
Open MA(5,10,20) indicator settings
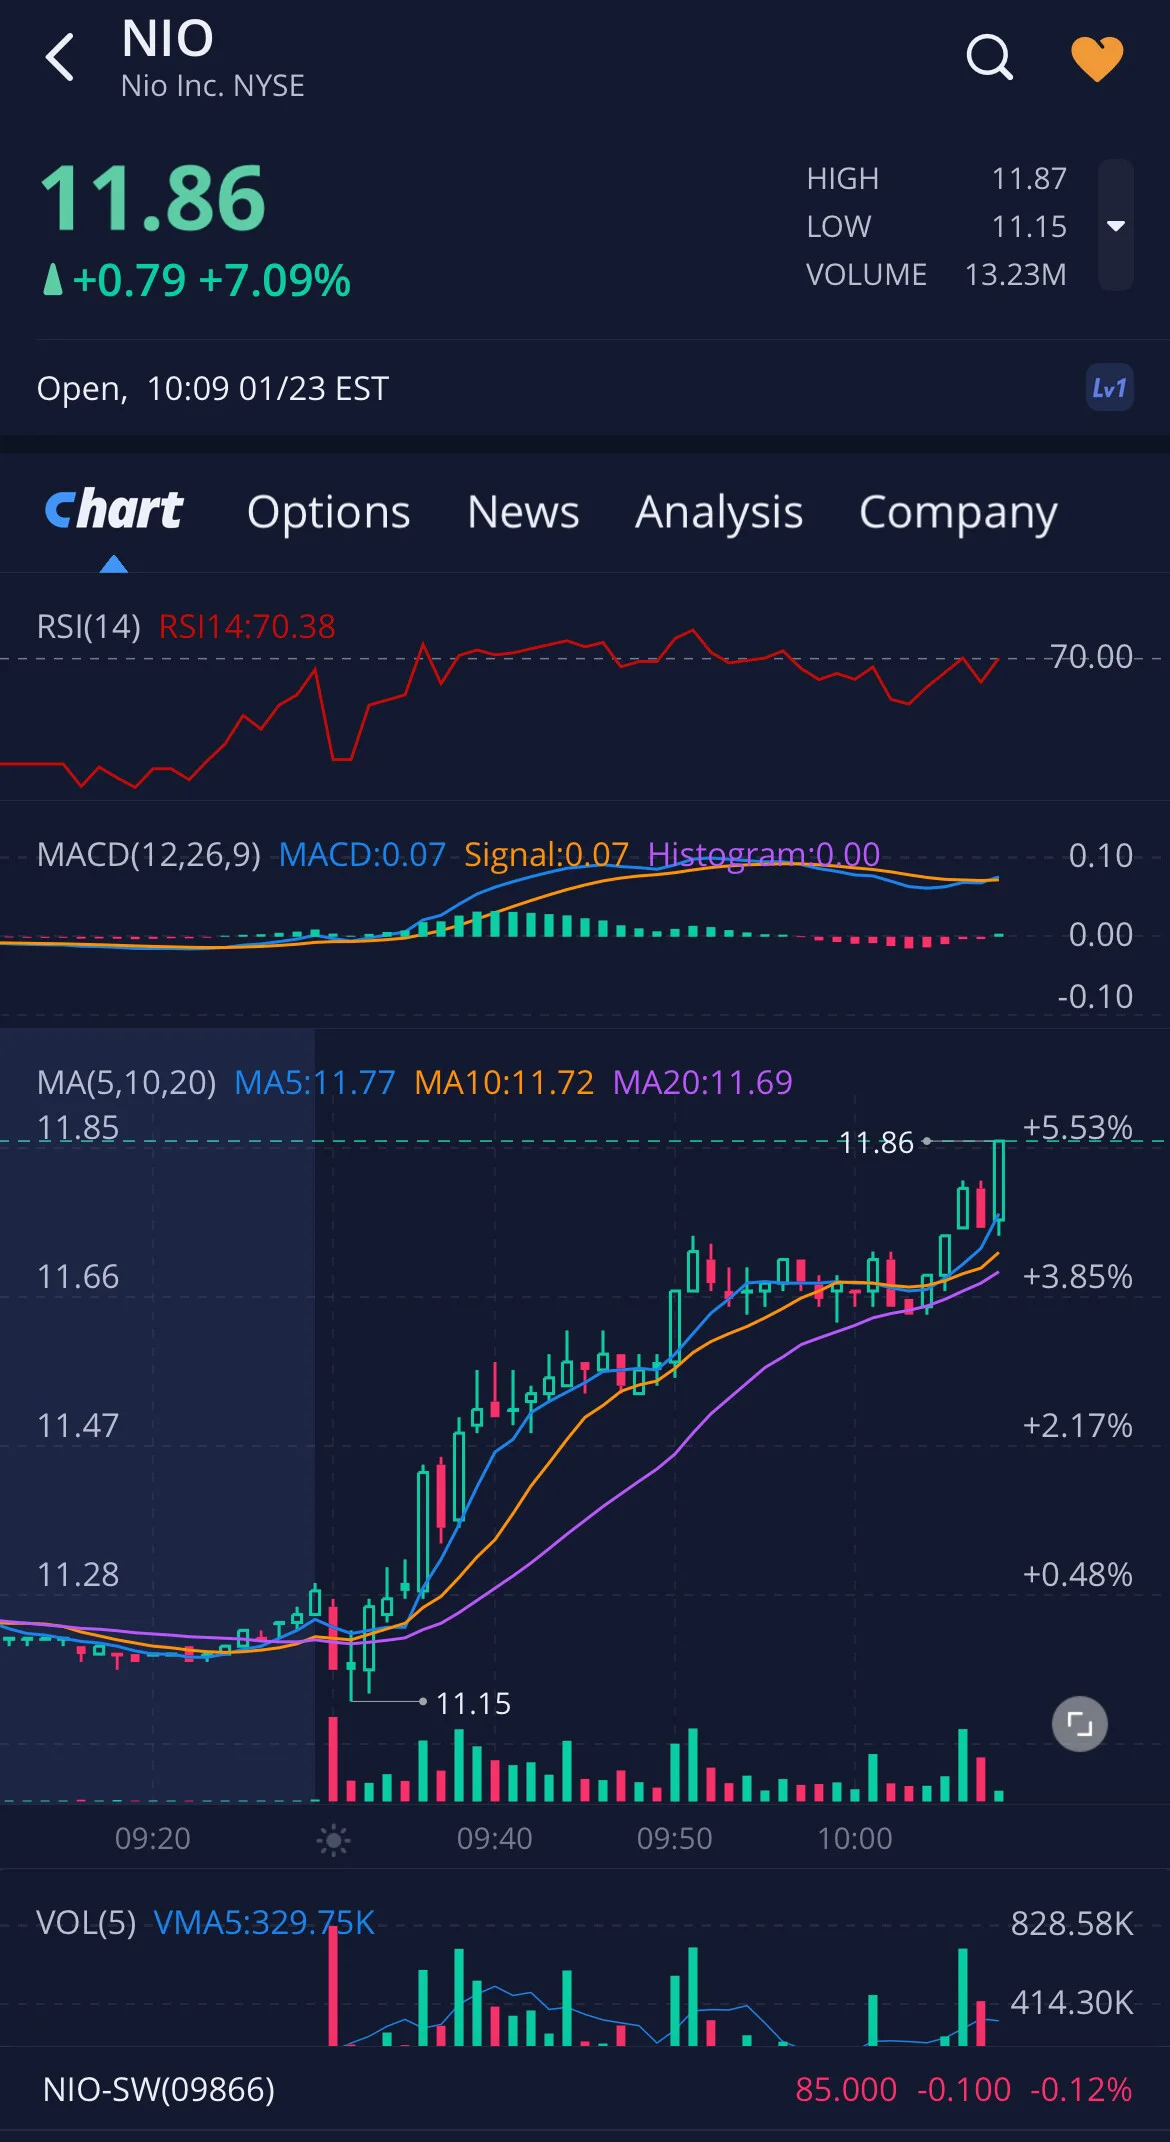coord(126,1083)
